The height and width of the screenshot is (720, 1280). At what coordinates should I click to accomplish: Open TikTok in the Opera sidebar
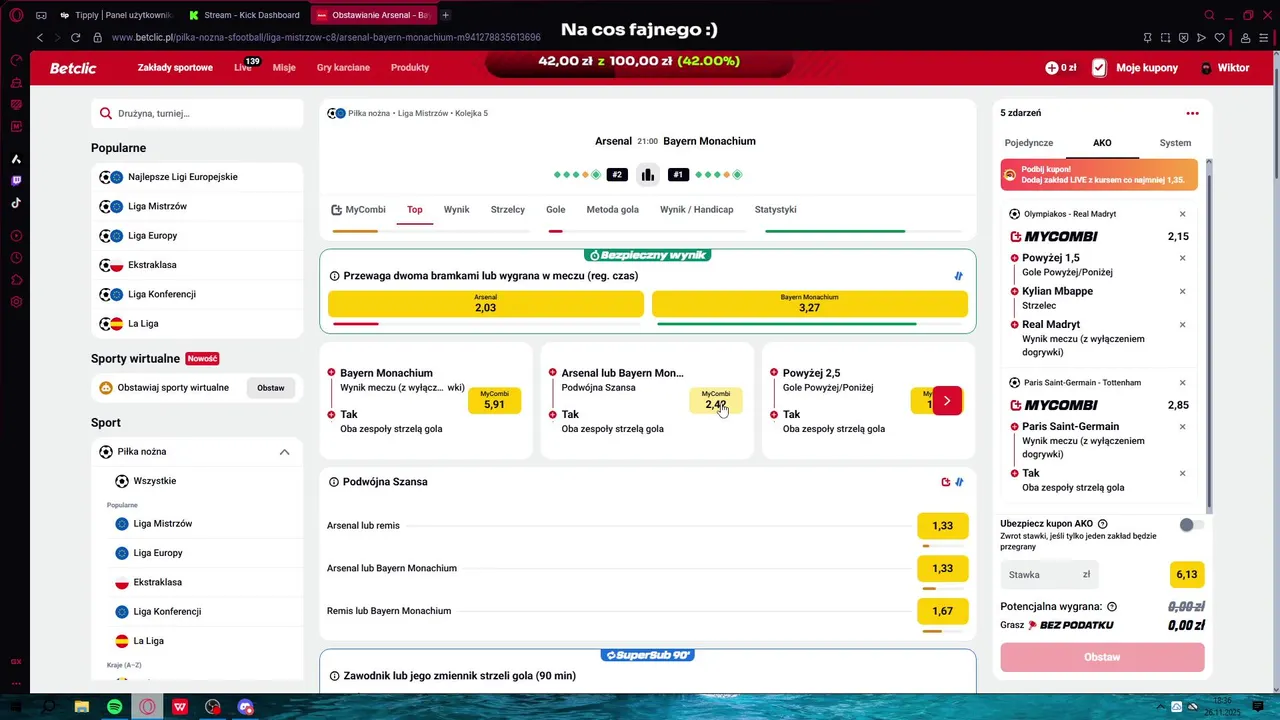[16, 203]
